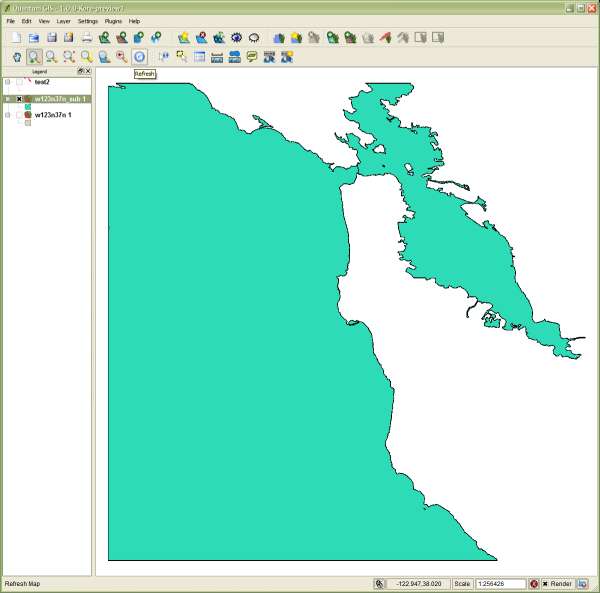
Task: Open the Edit menu
Action: coord(26,21)
